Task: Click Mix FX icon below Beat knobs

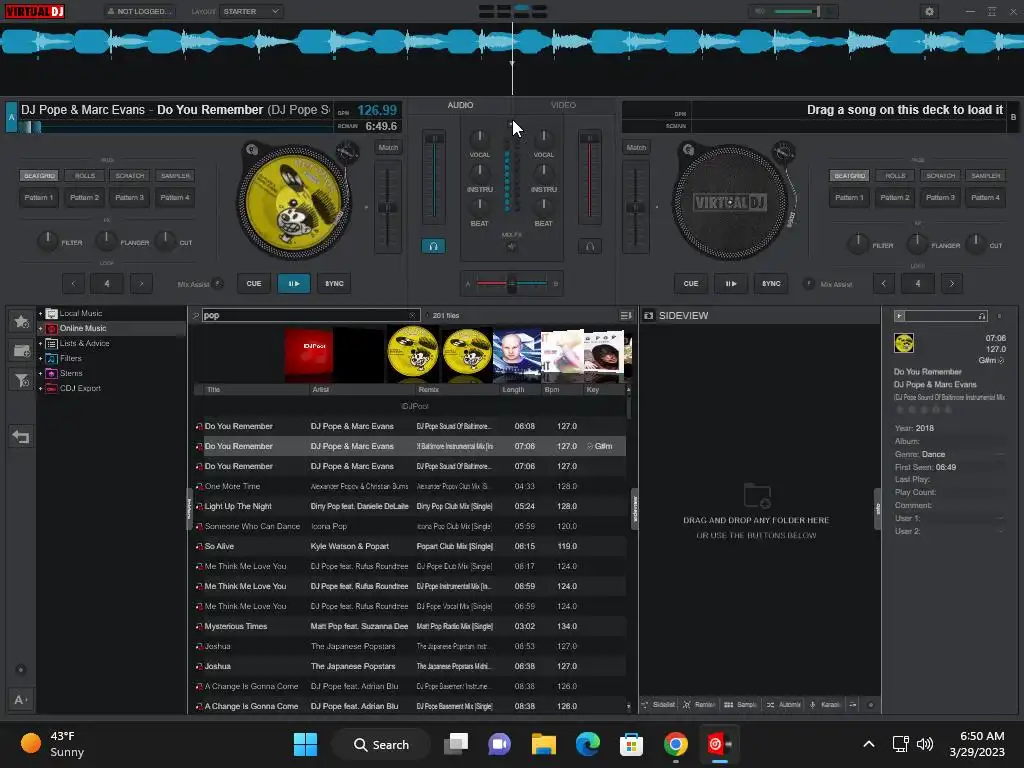Action: [511, 246]
